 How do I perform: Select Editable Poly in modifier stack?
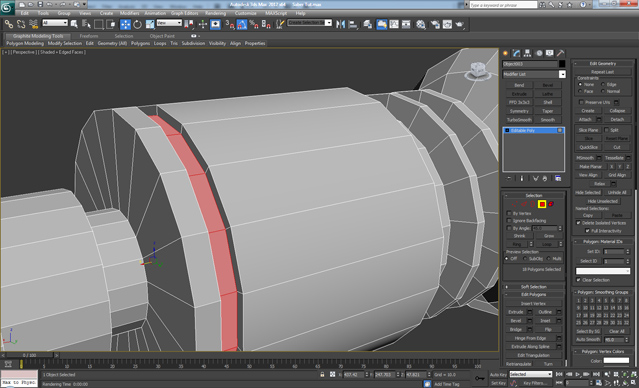click(533, 130)
